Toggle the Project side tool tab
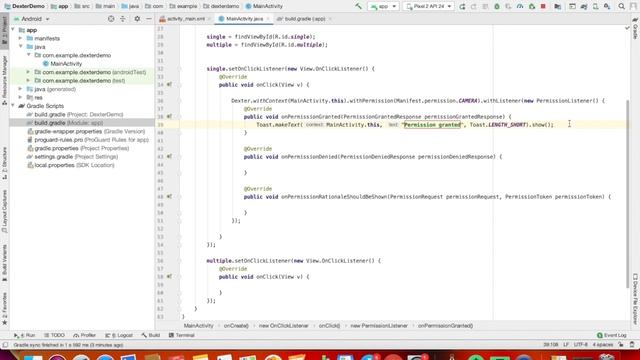The image size is (640, 360). (4, 31)
